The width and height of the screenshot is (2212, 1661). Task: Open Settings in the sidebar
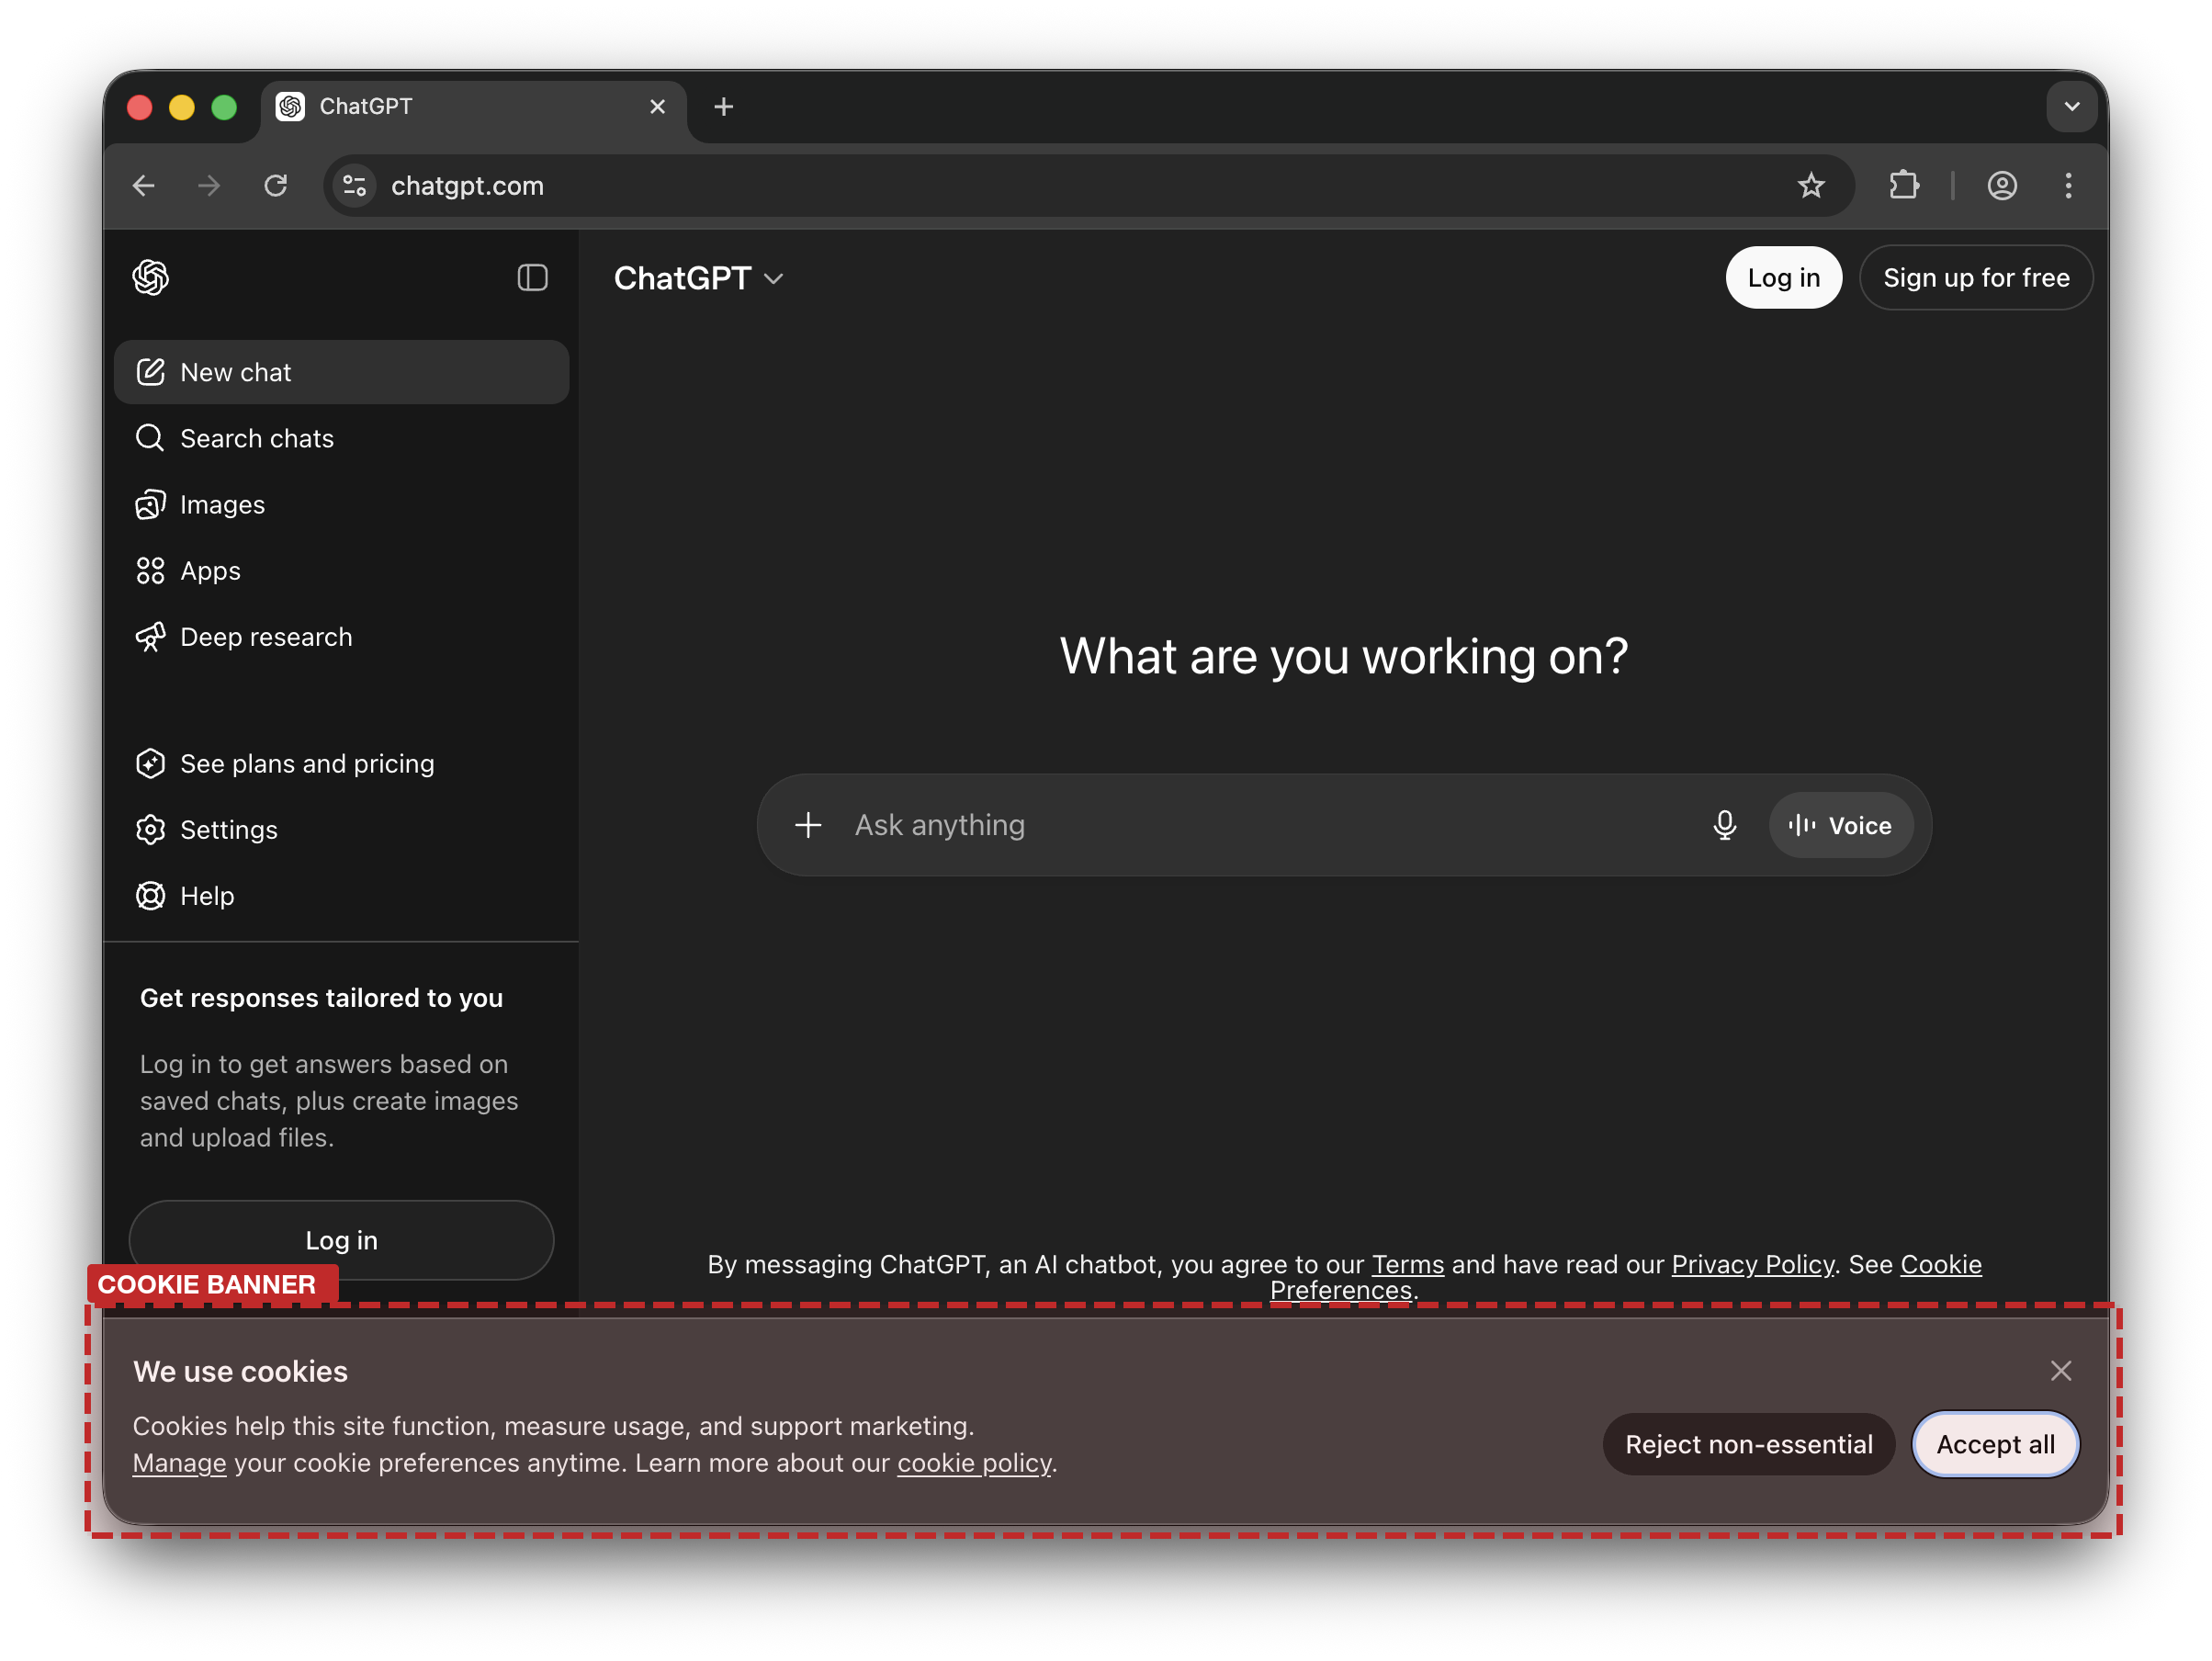342,830
